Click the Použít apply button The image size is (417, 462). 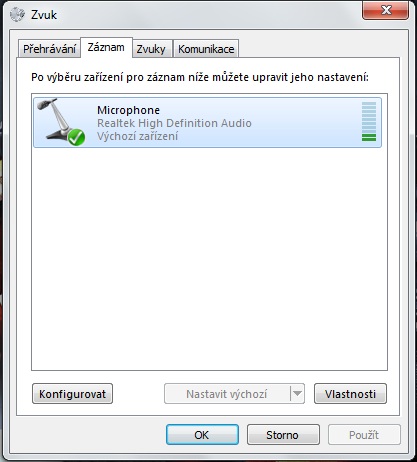364,435
